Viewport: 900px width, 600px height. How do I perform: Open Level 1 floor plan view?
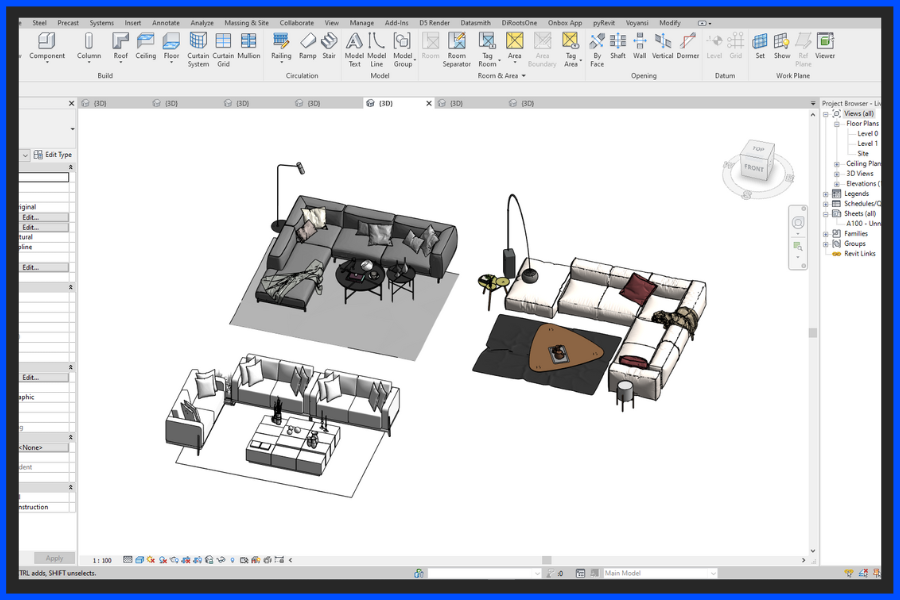[x=867, y=144]
